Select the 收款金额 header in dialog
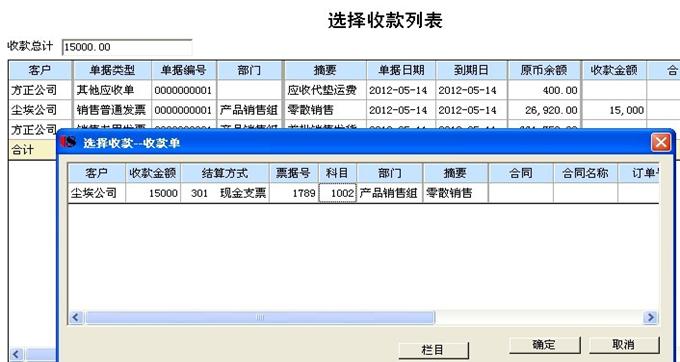The image size is (680, 362). click(153, 173)
